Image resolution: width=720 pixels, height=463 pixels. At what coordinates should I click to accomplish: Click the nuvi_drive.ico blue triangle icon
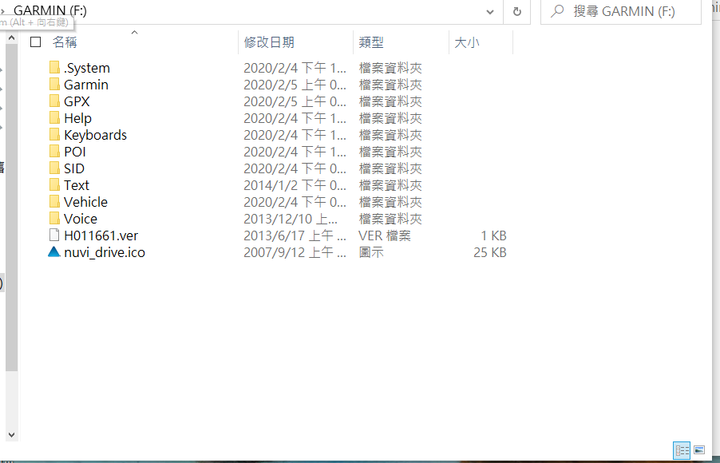[x=54, y=252]
